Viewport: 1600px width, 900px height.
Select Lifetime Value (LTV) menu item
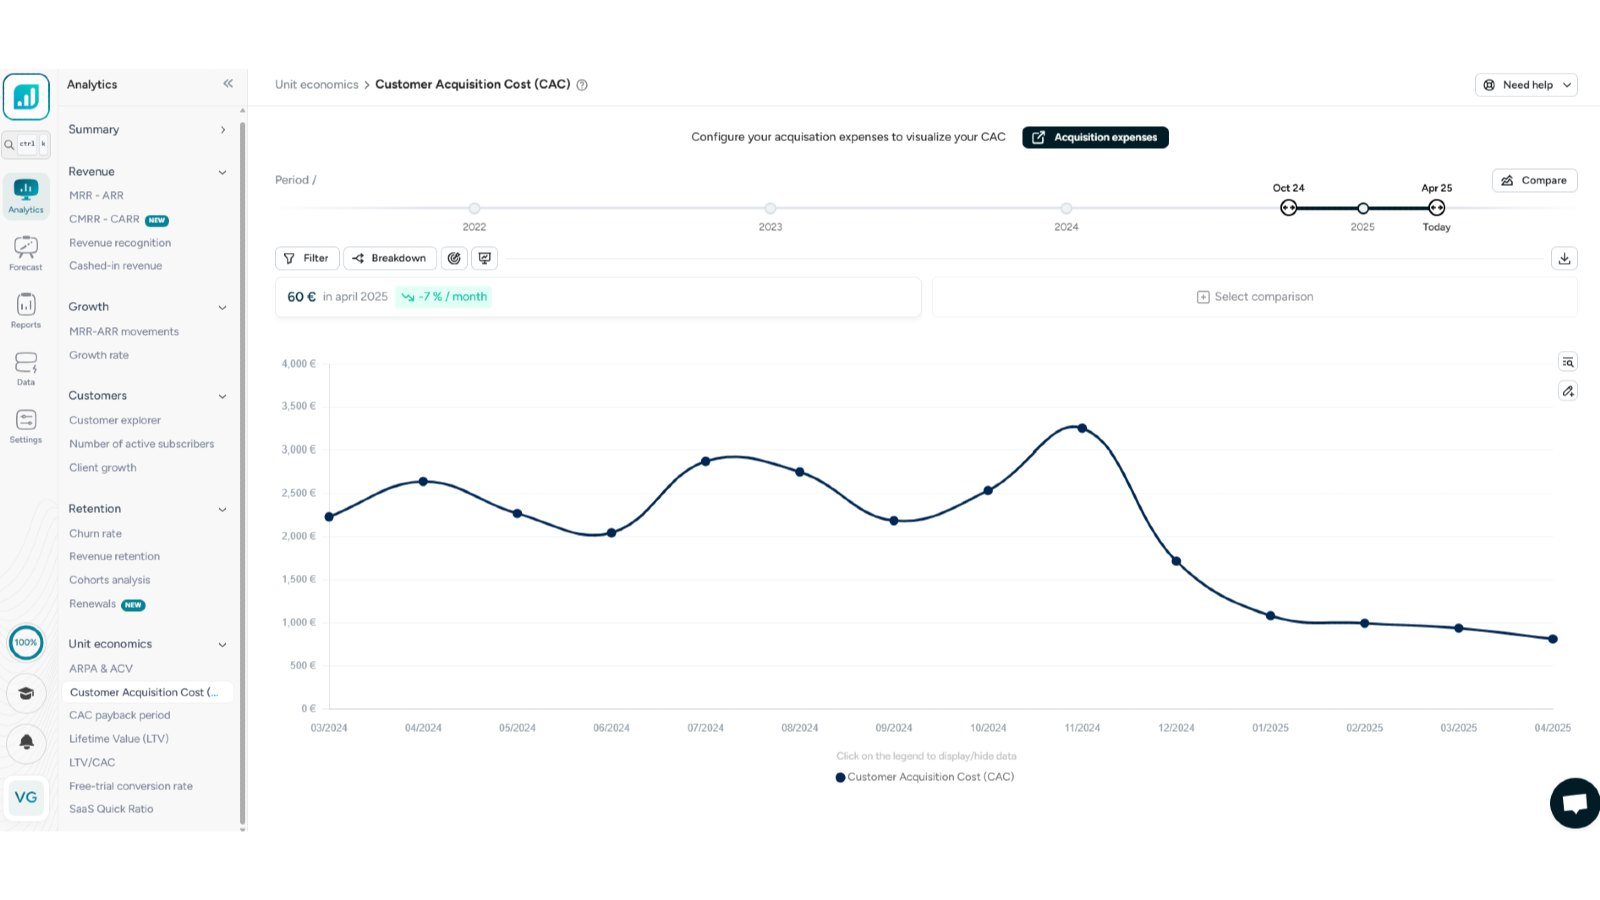point(119,739)
